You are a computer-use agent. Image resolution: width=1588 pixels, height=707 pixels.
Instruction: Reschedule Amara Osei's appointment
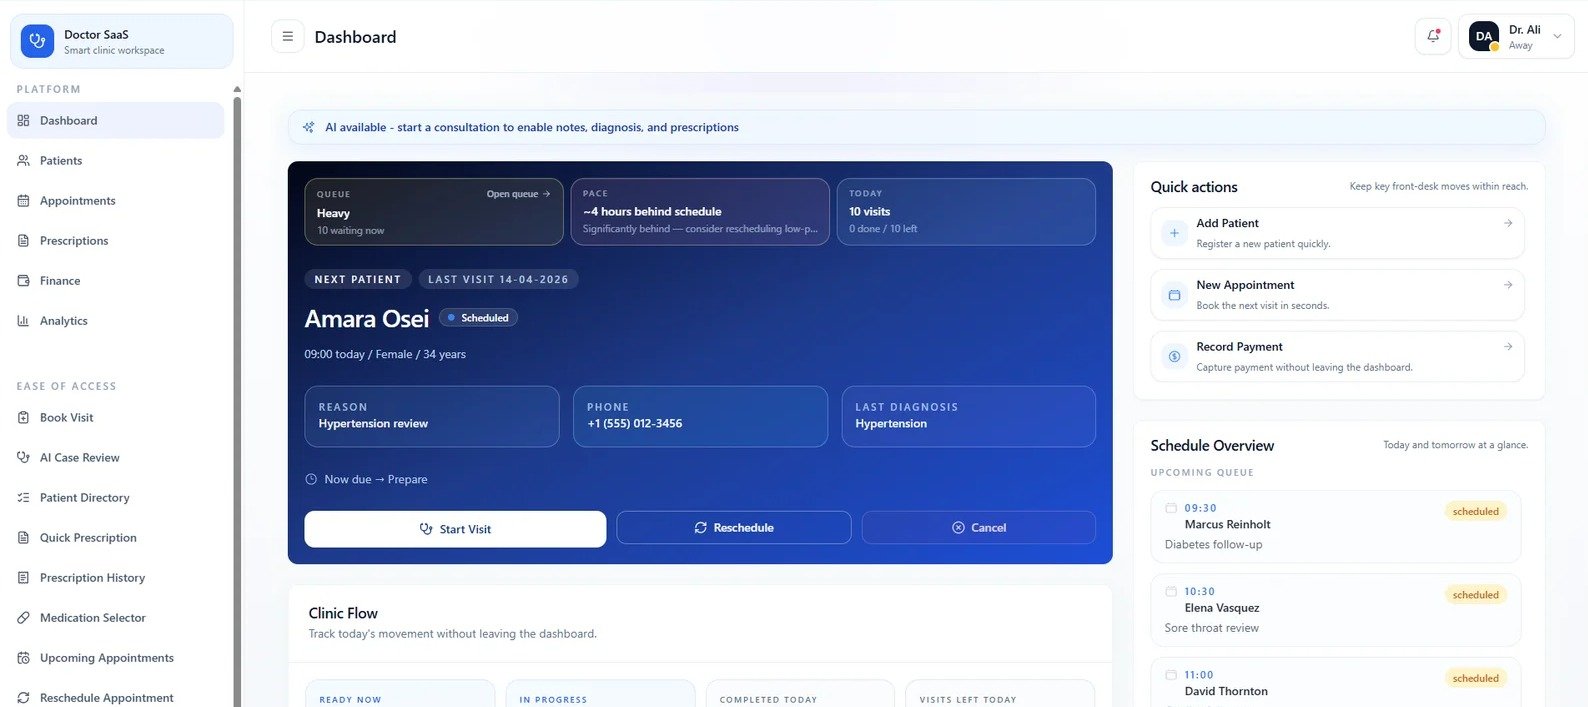coord(734,527)
